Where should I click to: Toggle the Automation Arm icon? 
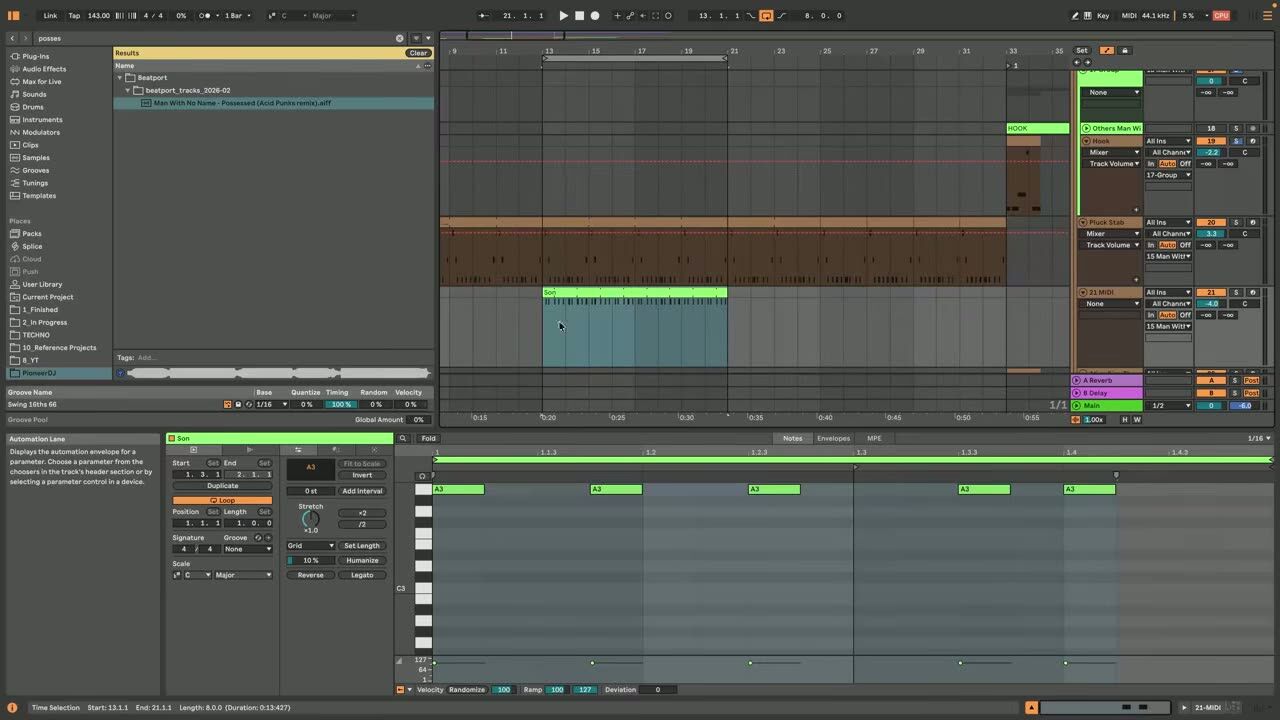click(x=630, y=16)
